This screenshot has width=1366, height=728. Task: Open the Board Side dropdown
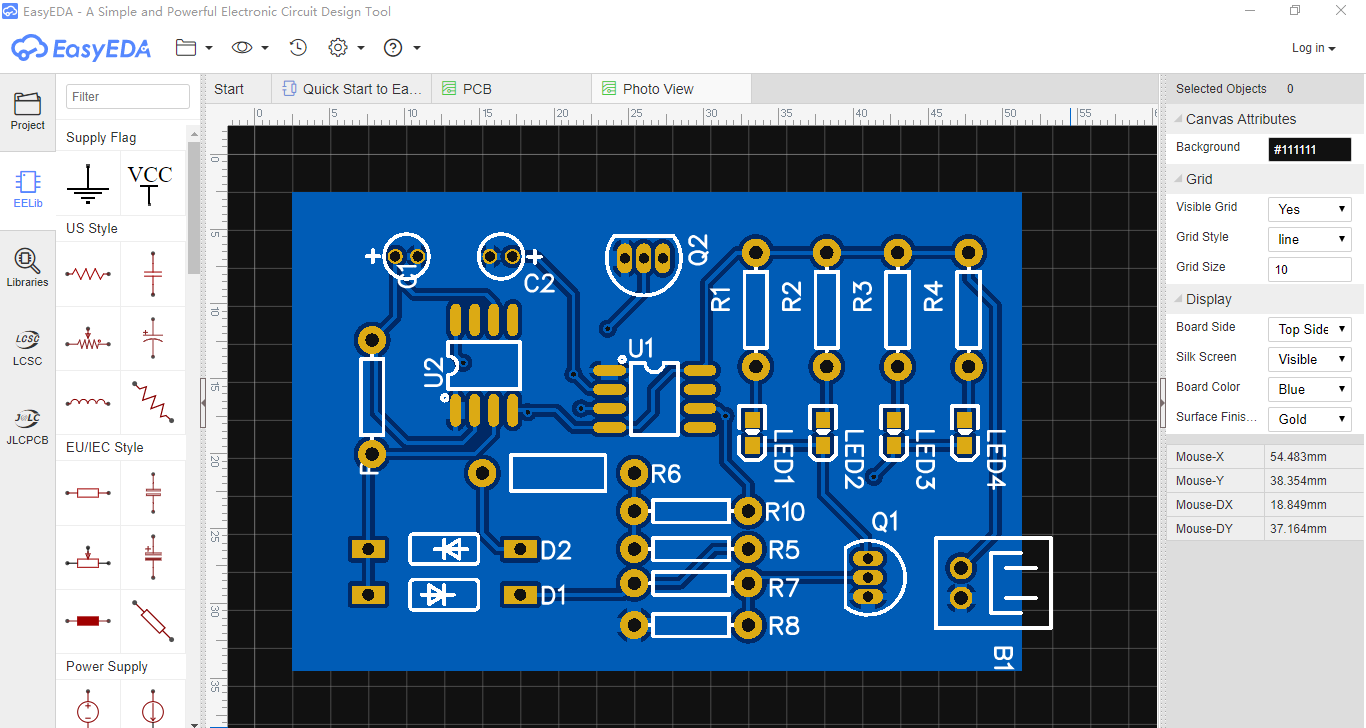pos(1309,328)
